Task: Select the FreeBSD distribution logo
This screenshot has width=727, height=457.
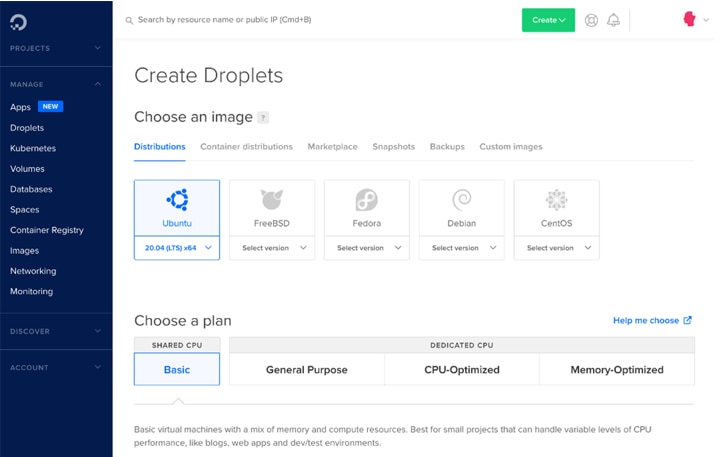Action: (x=272, y=200)
